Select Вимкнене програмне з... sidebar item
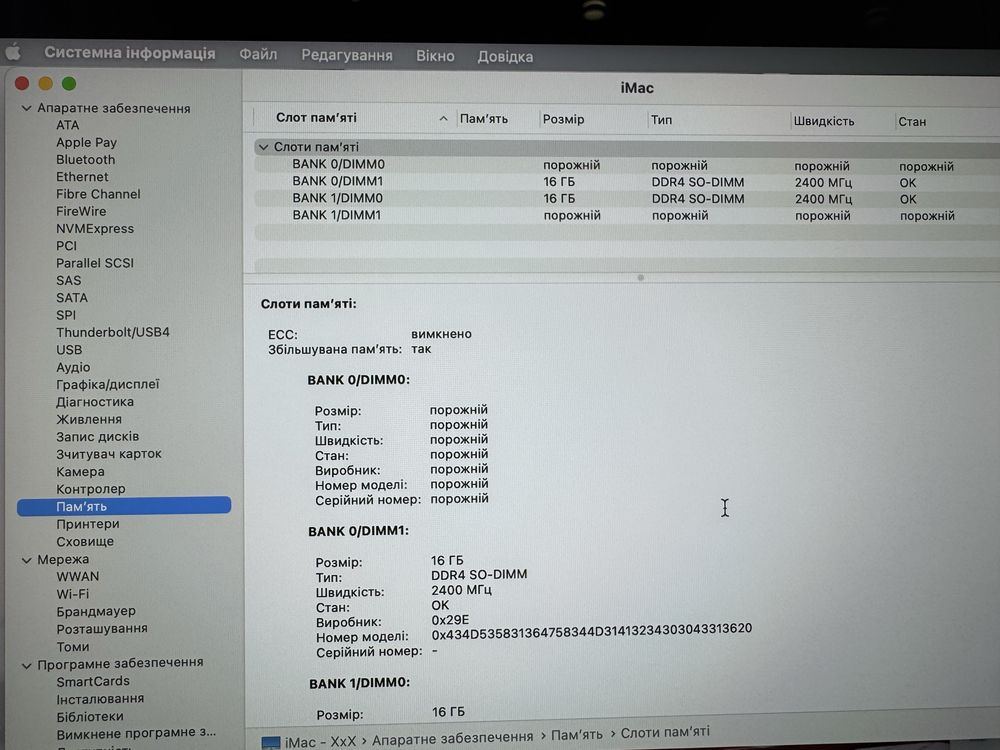This screenshot has width=1000, height=750. 136,733
